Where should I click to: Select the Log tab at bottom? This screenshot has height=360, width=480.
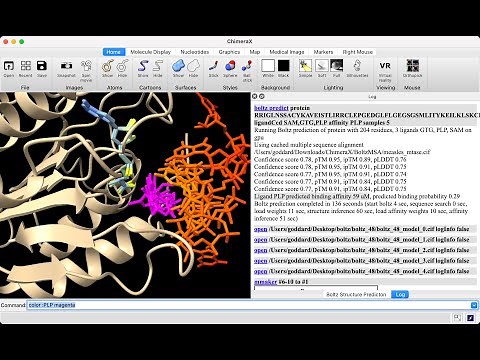(x=400, y=295)
